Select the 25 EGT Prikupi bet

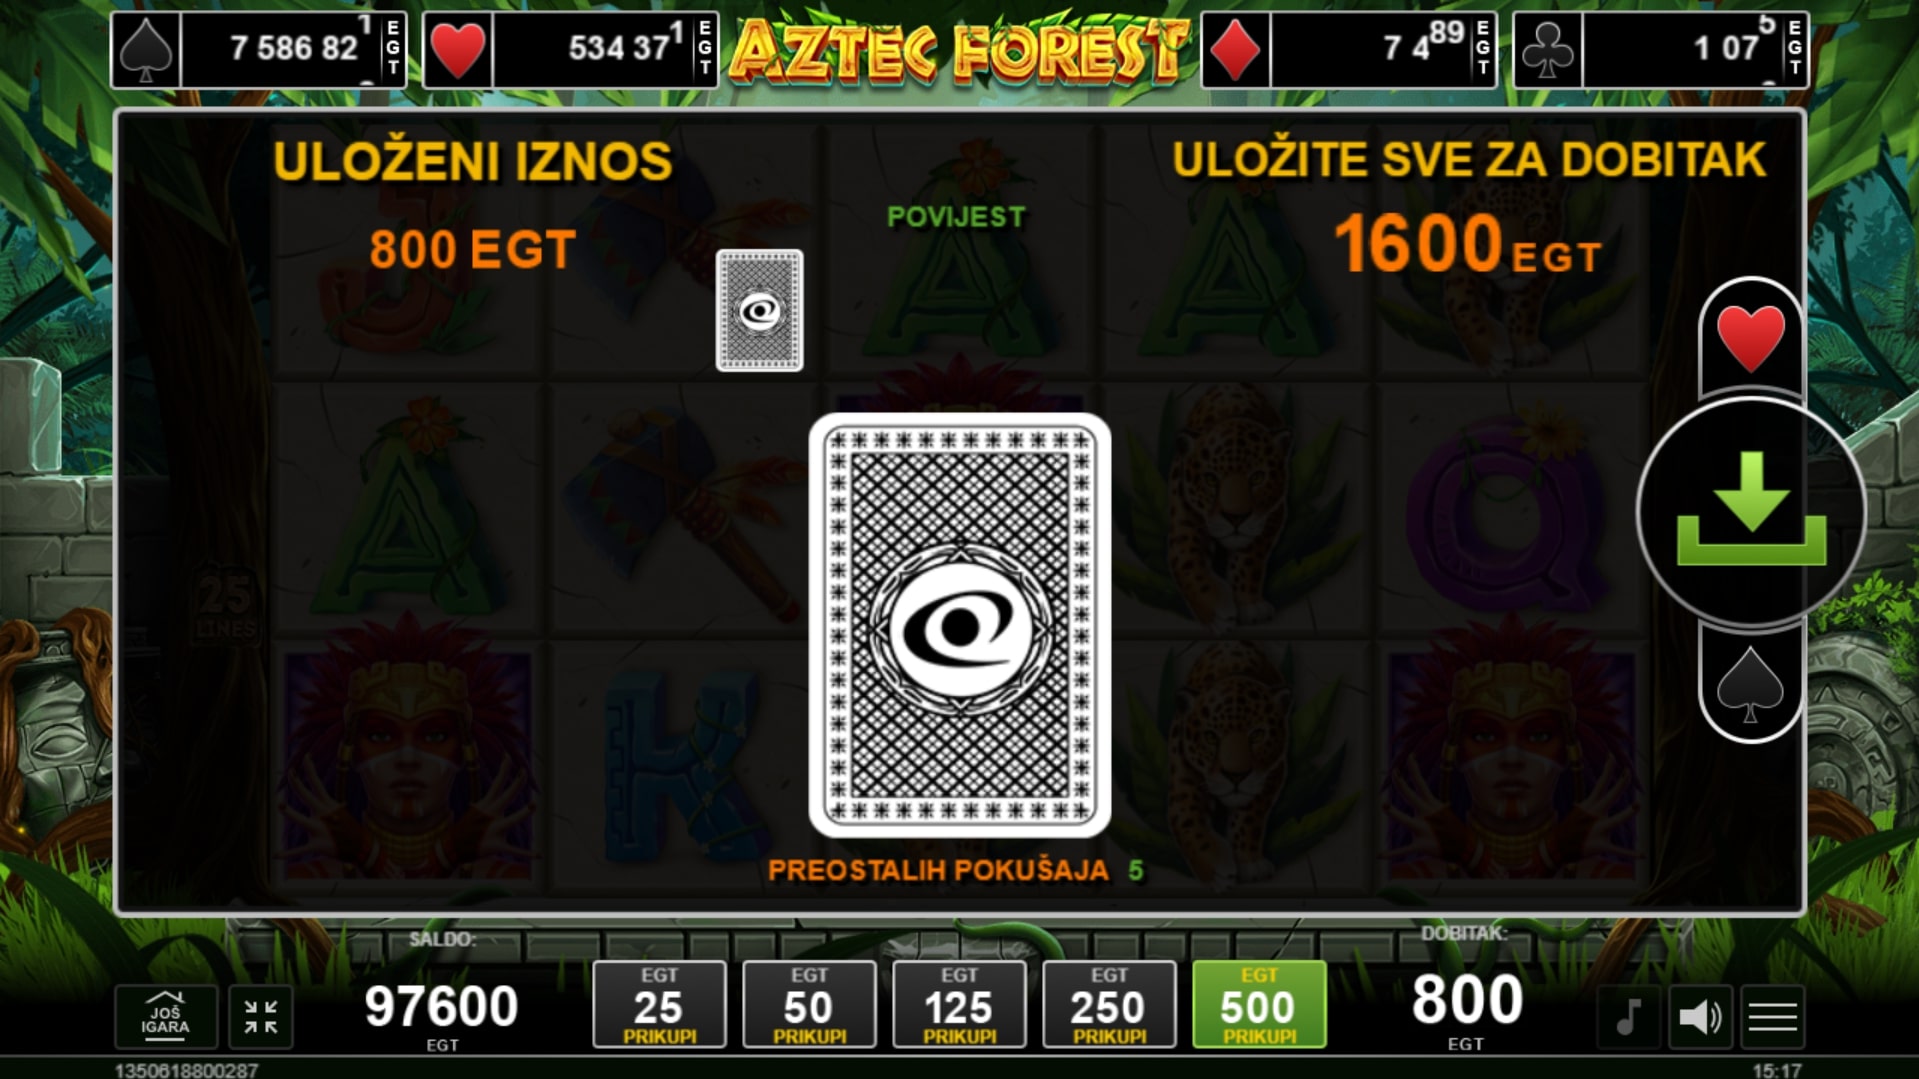tap(660, 1005)
